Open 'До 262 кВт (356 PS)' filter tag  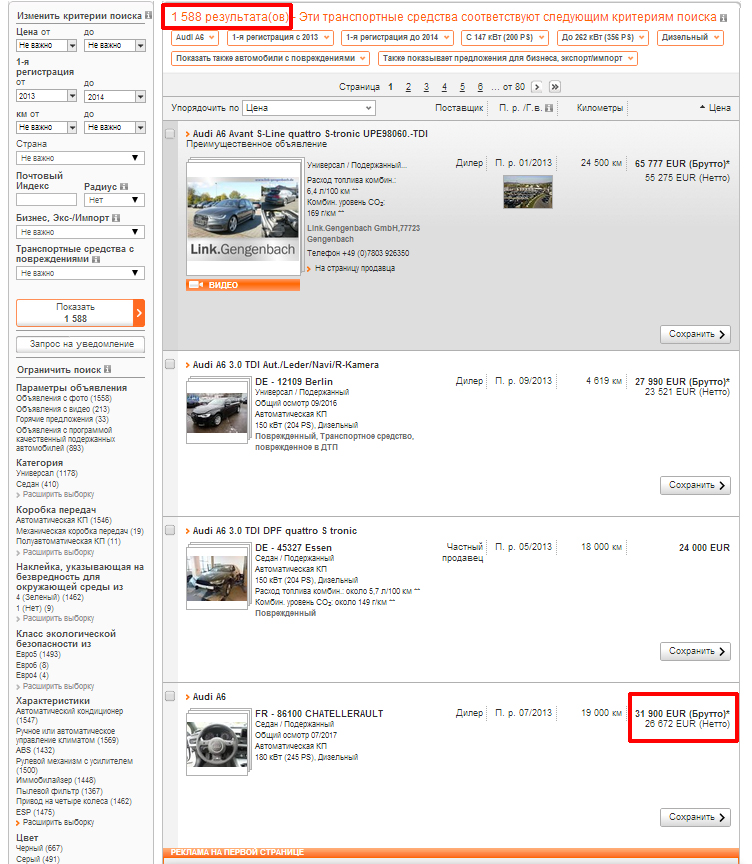pyautogui.click(x=603, y=37)
